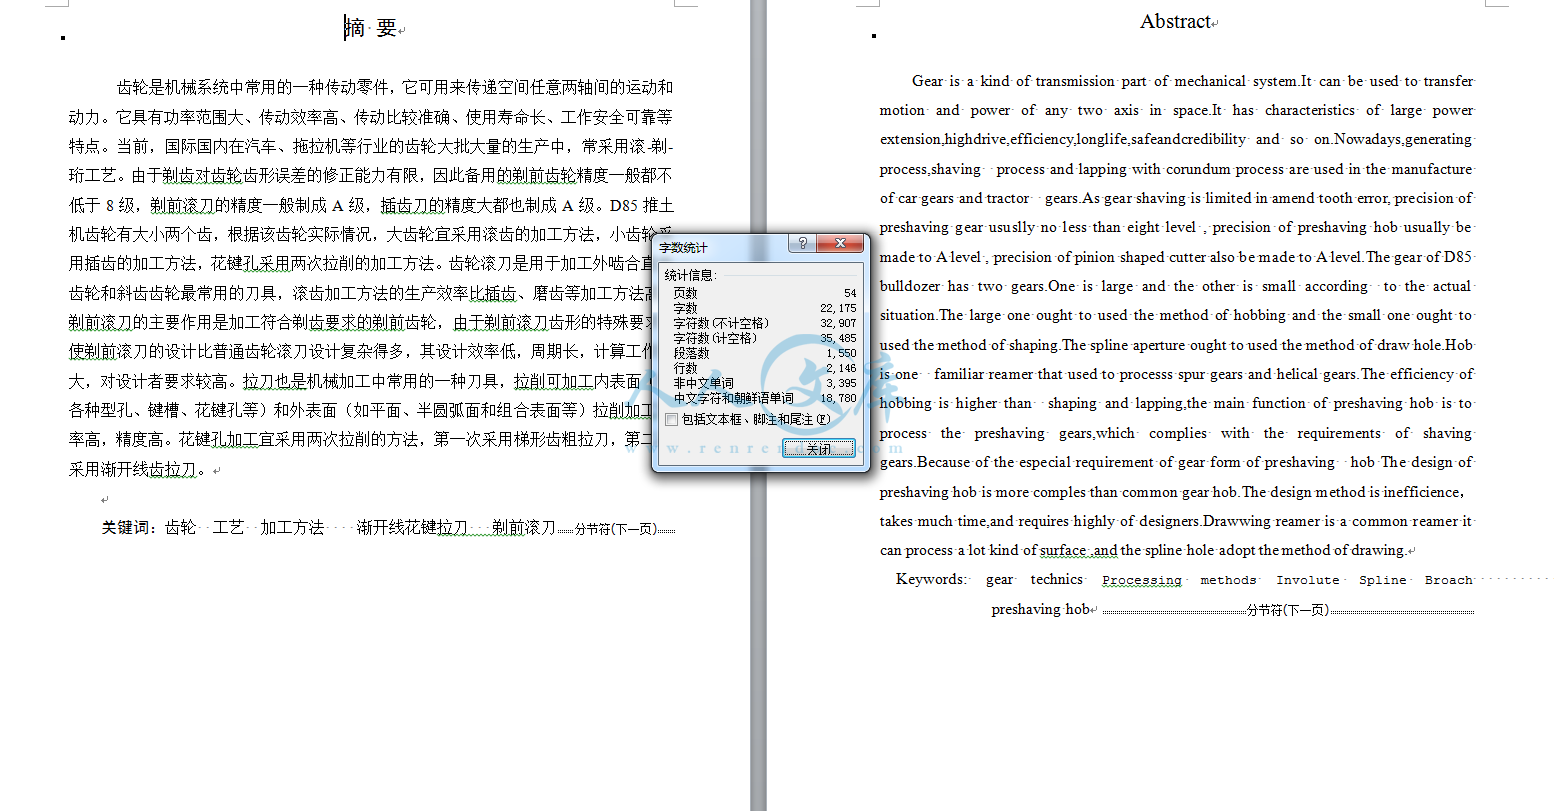Click the 字数 value 22,175
The width and height of the screenshot is (1554, 811).
838,308
